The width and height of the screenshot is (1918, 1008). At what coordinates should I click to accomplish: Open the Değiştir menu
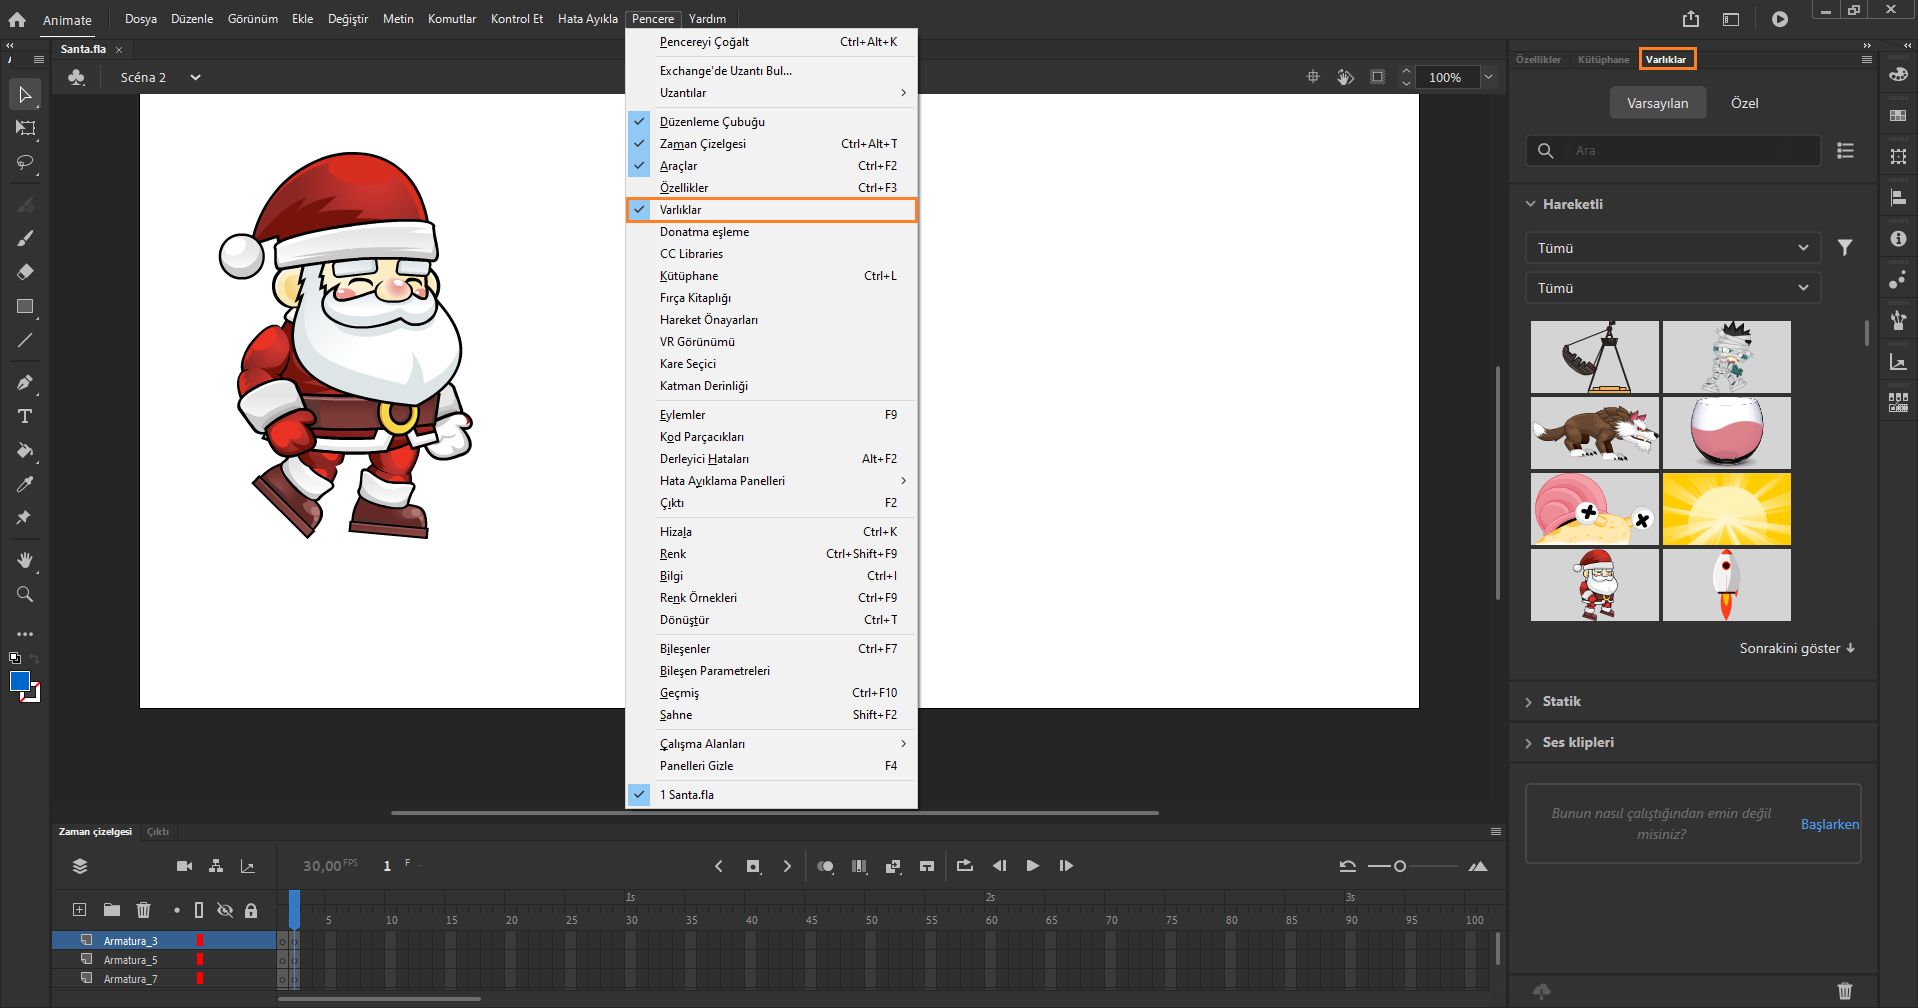348,19
